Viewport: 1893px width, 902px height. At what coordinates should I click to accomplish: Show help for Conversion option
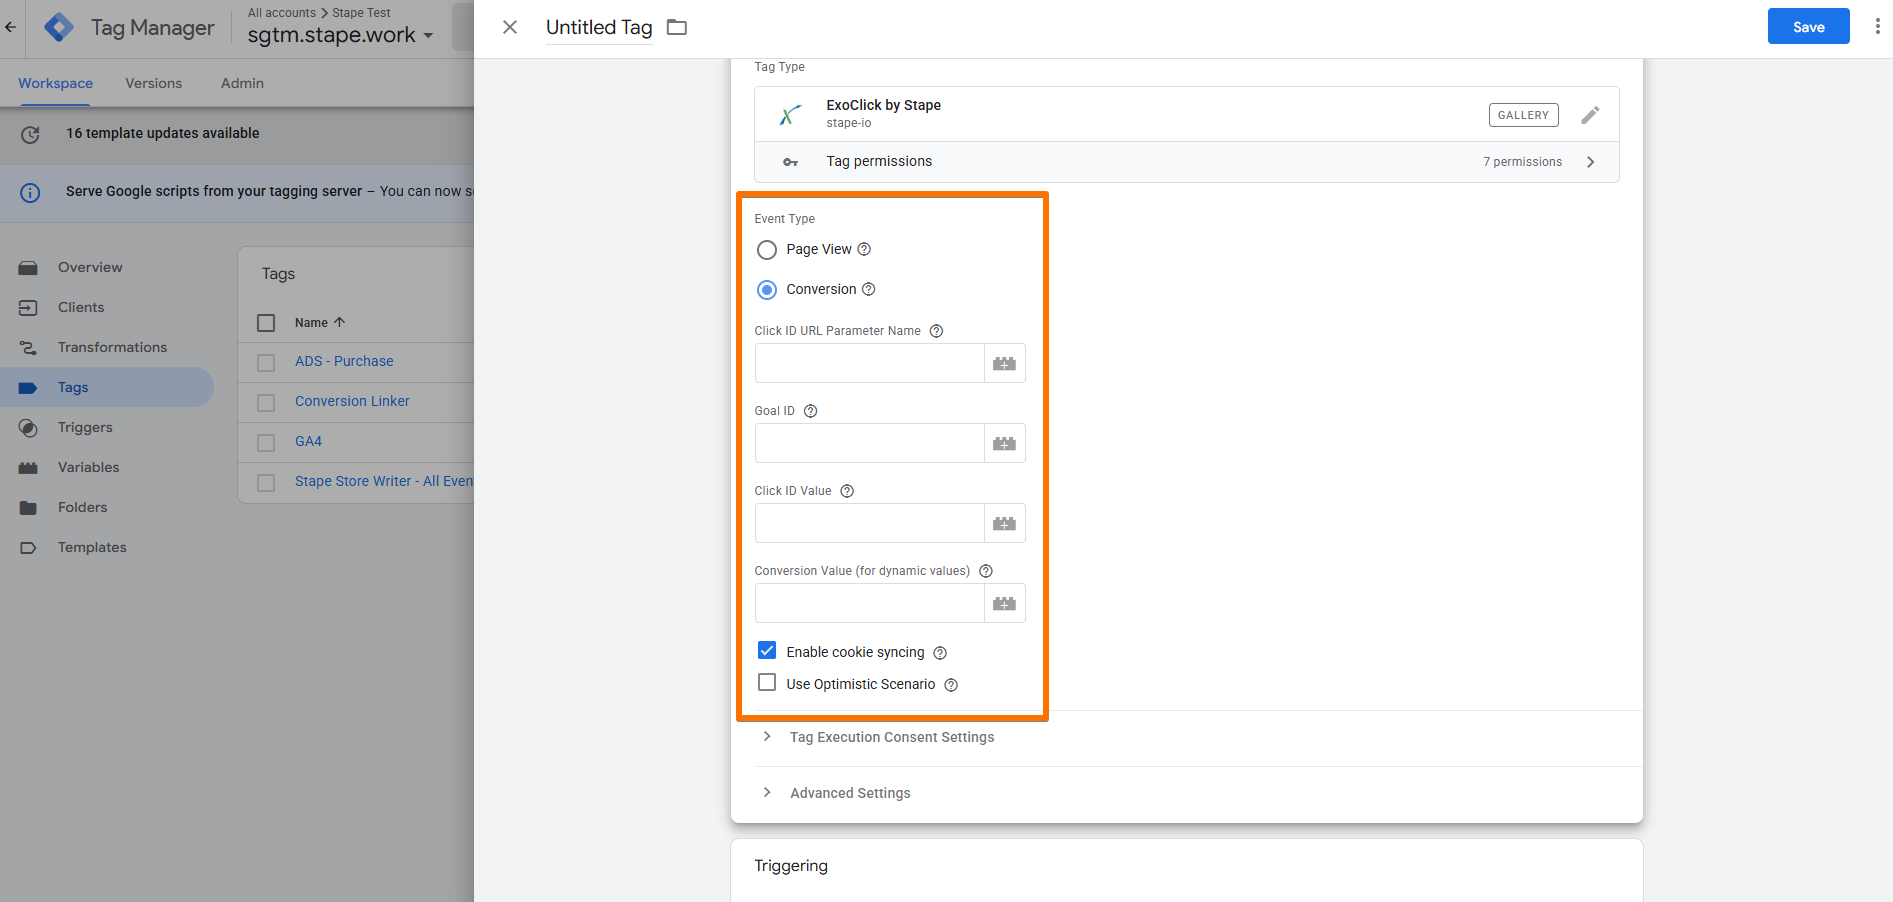click(x=869, y=289)
